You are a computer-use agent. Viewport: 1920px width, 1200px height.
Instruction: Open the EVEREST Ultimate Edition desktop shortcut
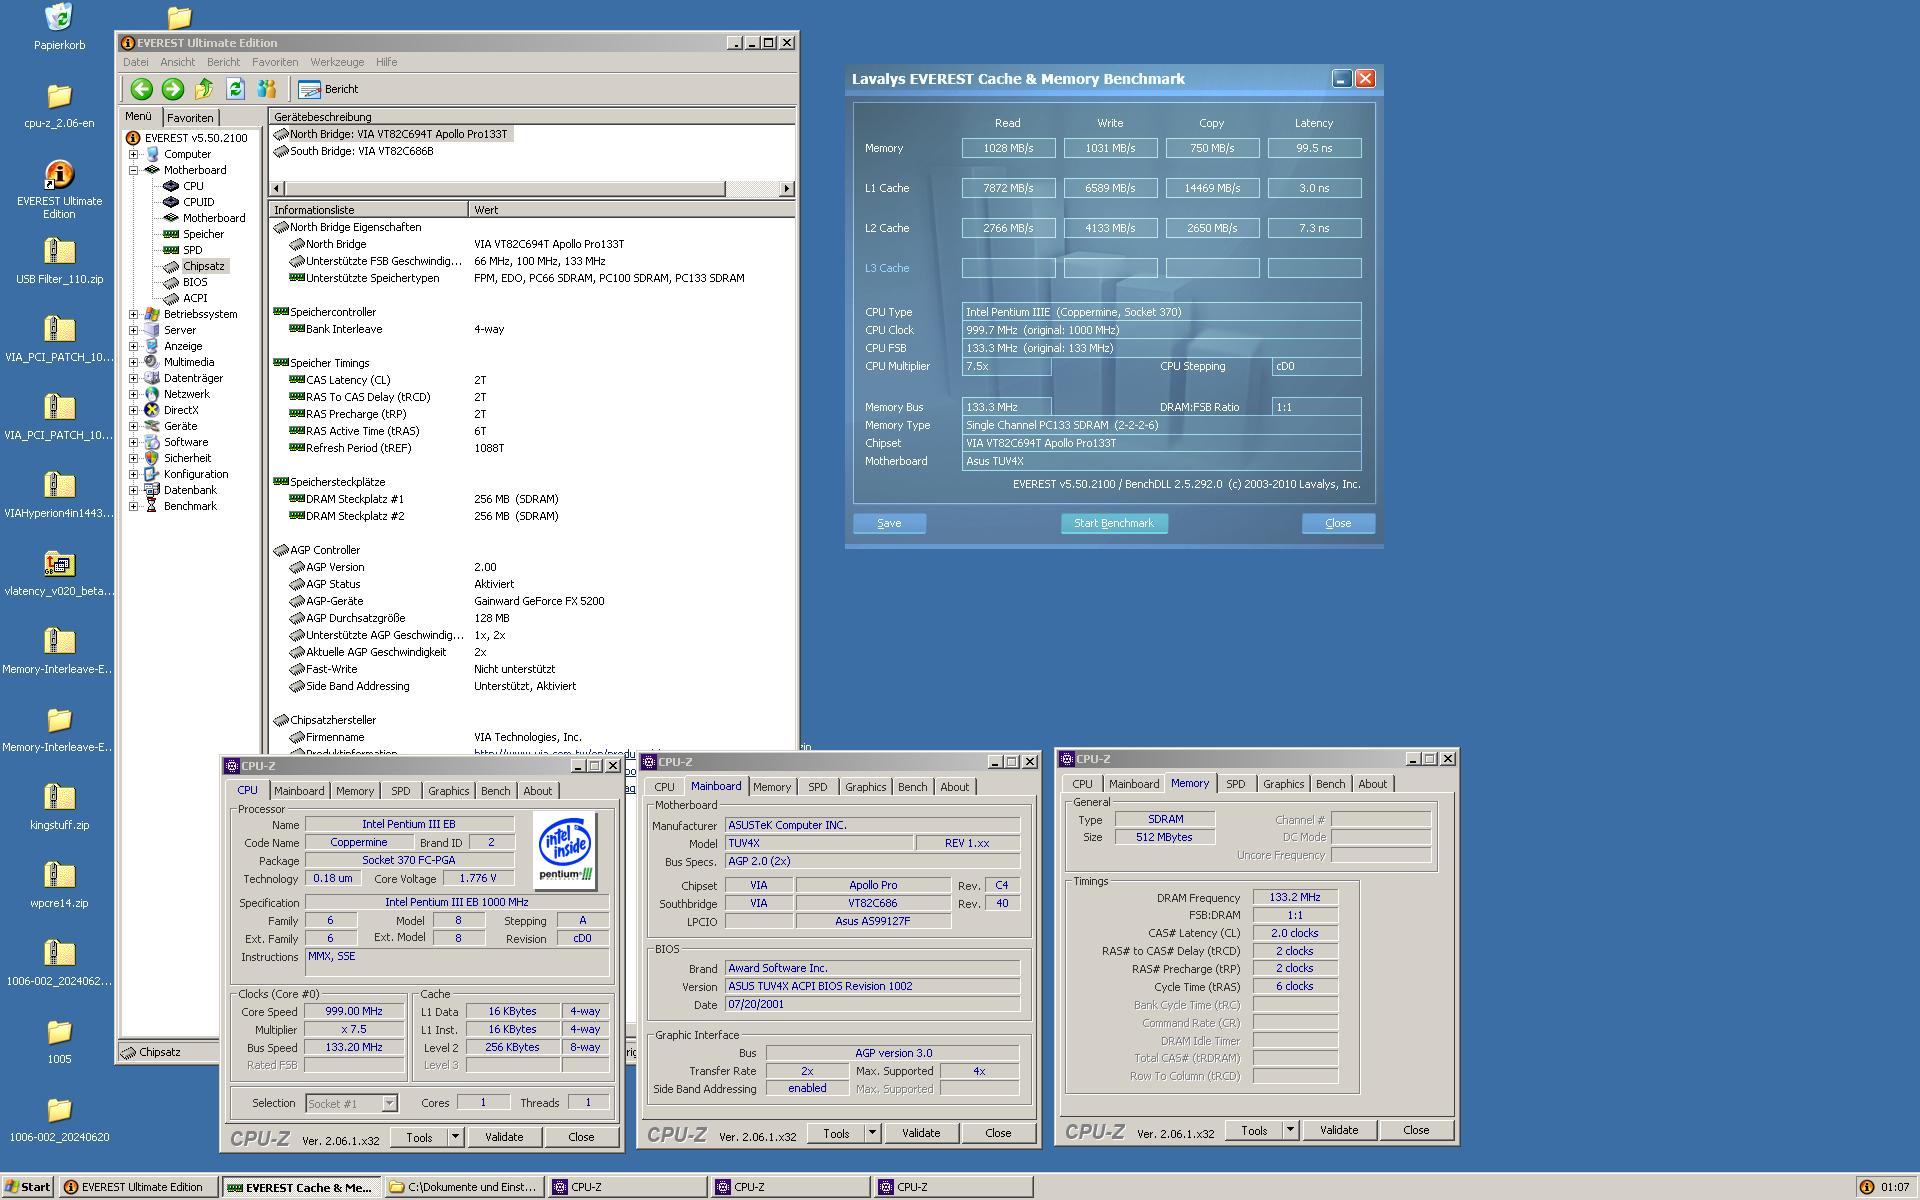(59, 176)
